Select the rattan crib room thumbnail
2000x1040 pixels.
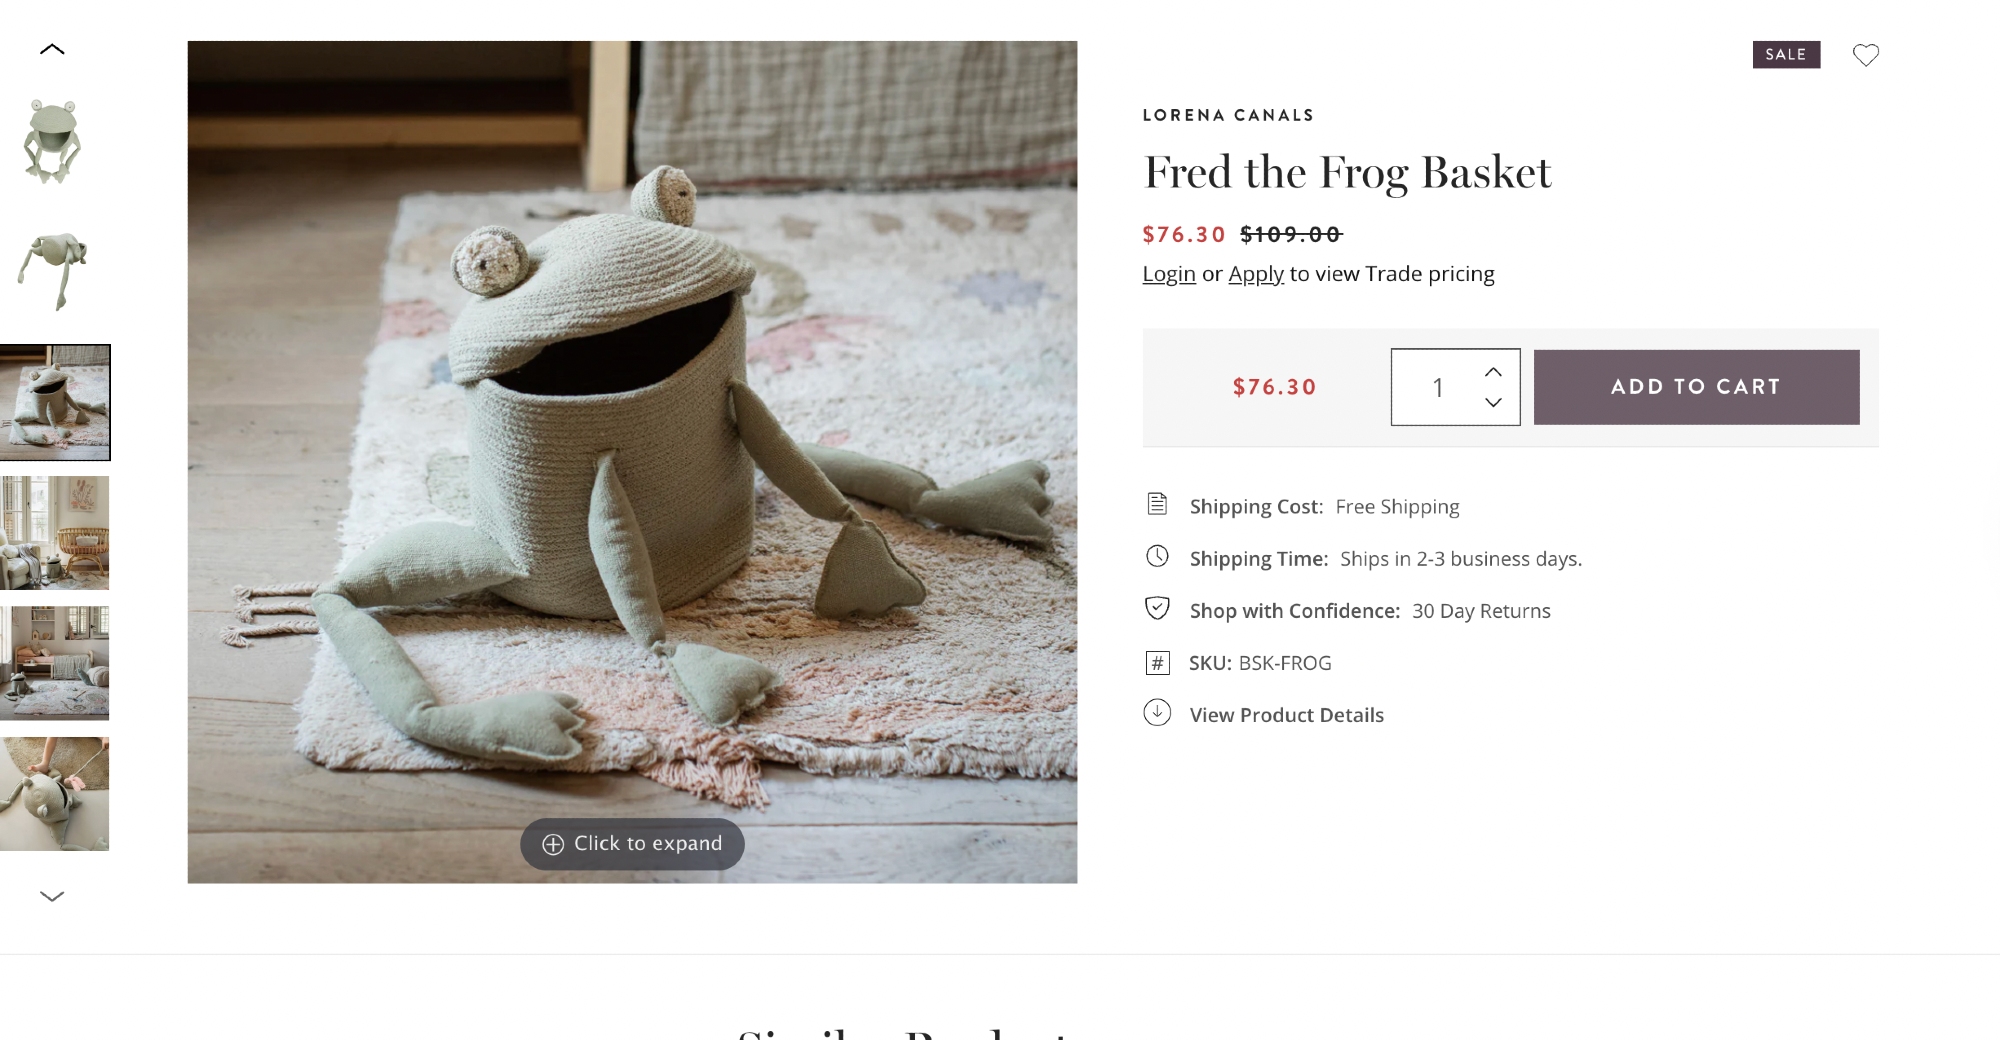tap(55, 533)
